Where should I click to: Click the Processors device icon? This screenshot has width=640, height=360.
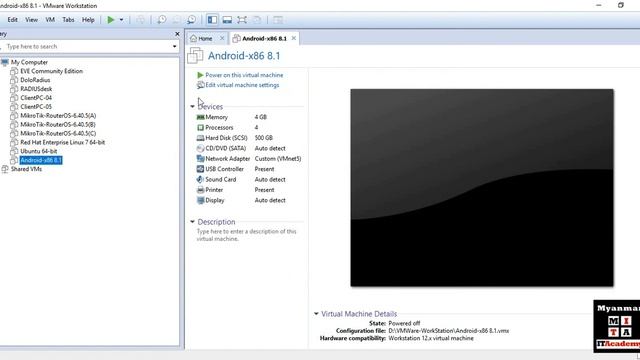point(200,128)
